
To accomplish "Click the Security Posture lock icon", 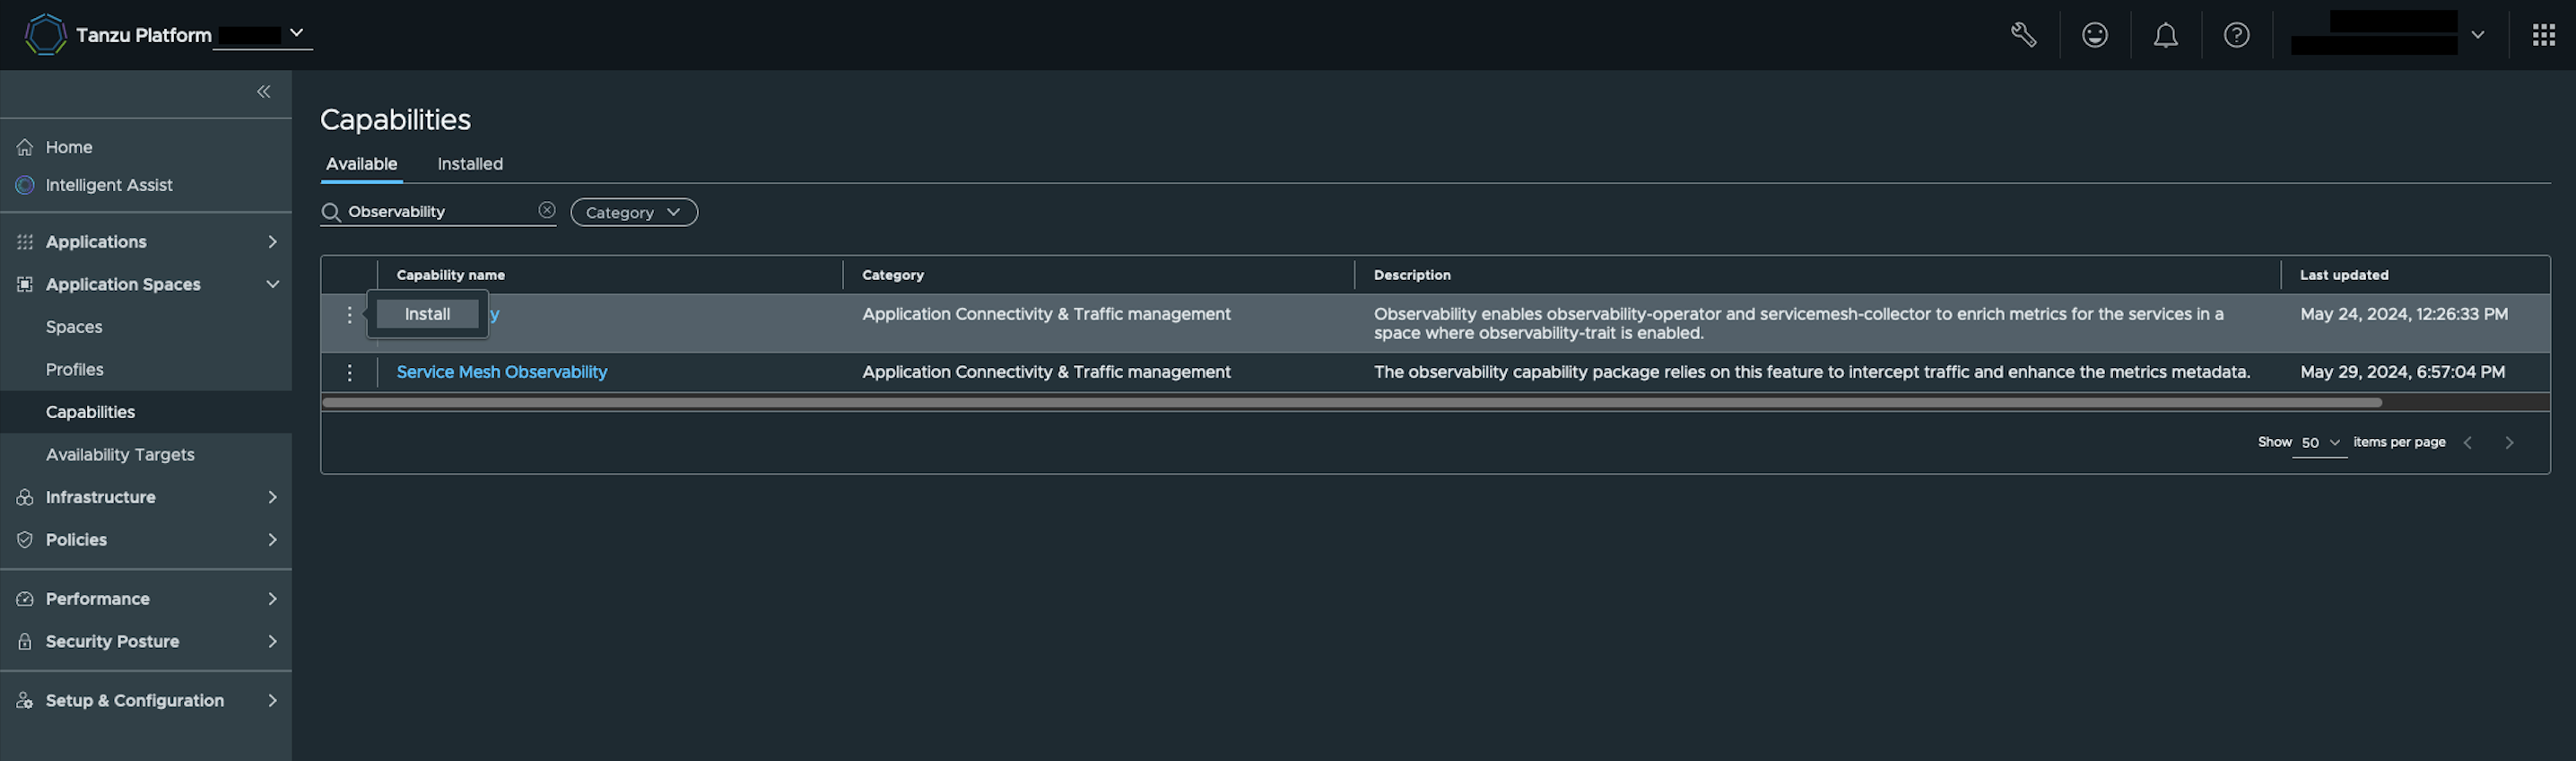I will coord(25,642).
